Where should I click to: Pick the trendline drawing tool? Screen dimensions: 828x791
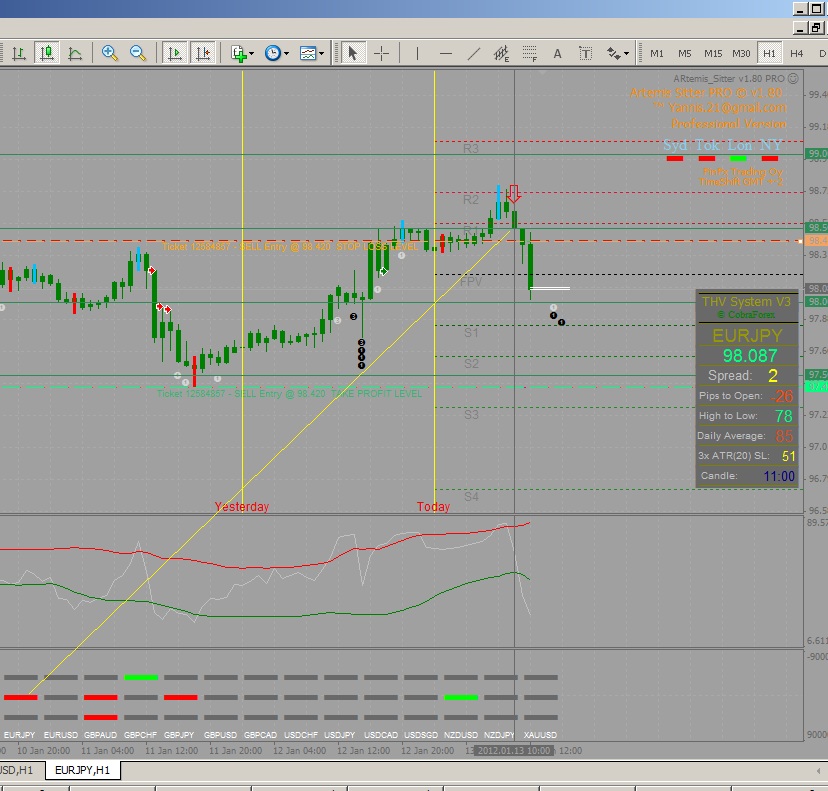(x=474, y=53)
